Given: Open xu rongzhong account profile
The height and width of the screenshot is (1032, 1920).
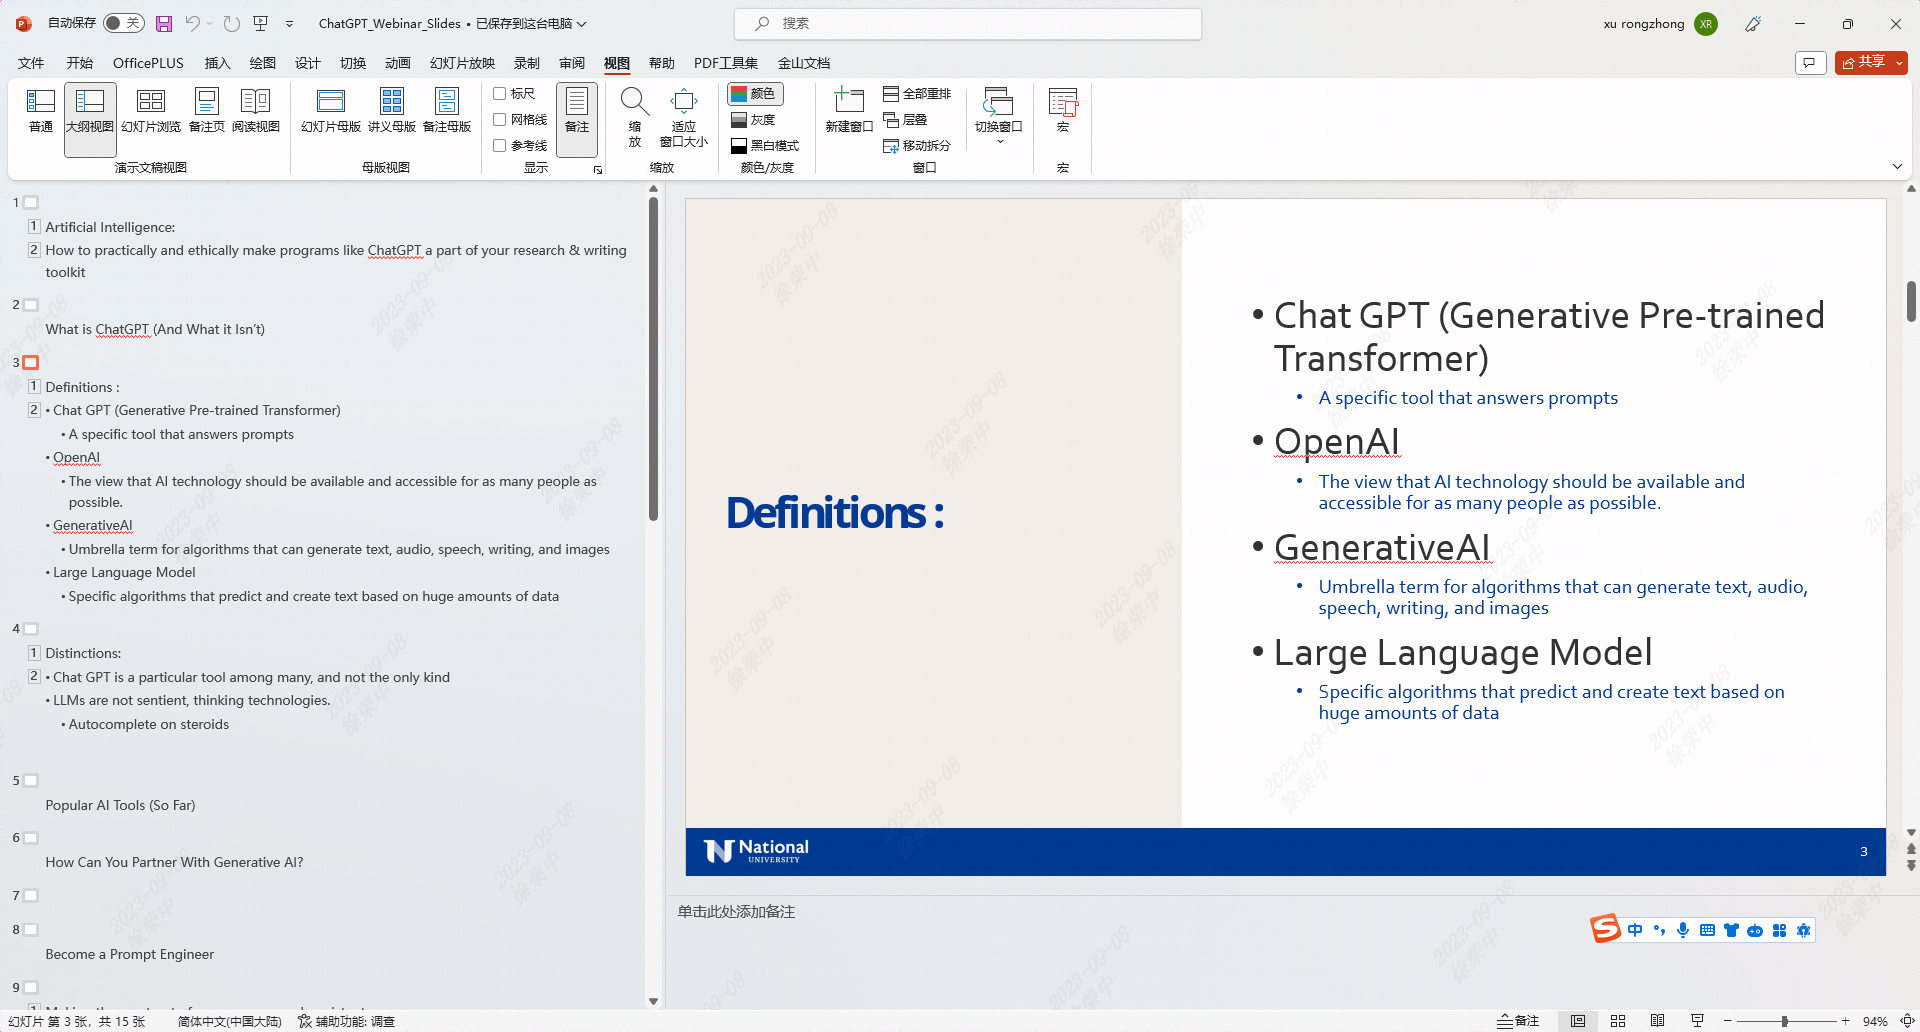Looking at the screenshot, I should coord(1660,24).
